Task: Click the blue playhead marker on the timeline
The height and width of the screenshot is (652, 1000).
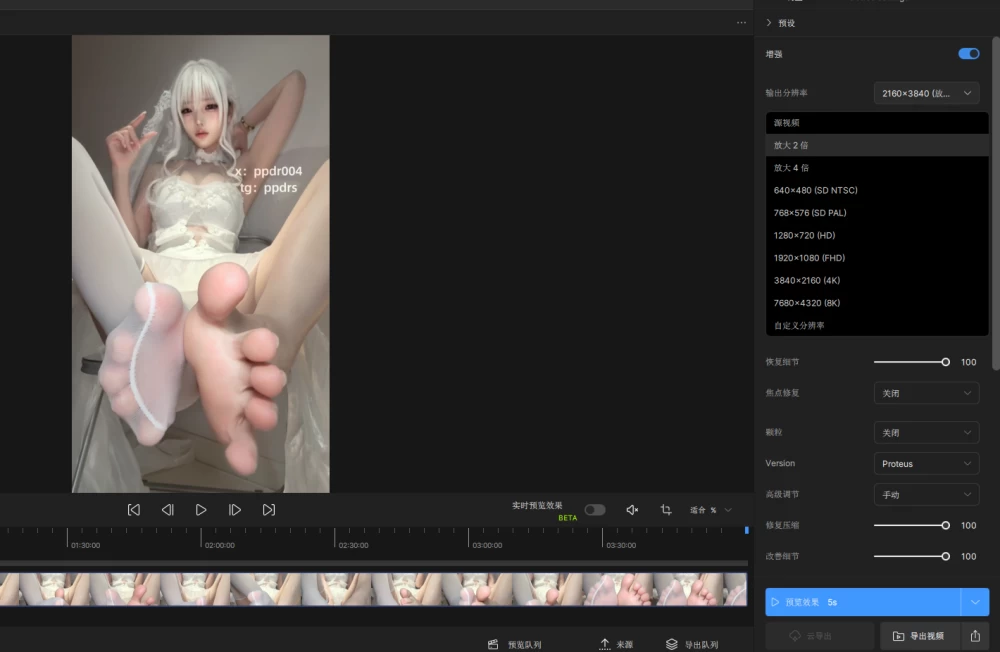Action: point(747,530)
